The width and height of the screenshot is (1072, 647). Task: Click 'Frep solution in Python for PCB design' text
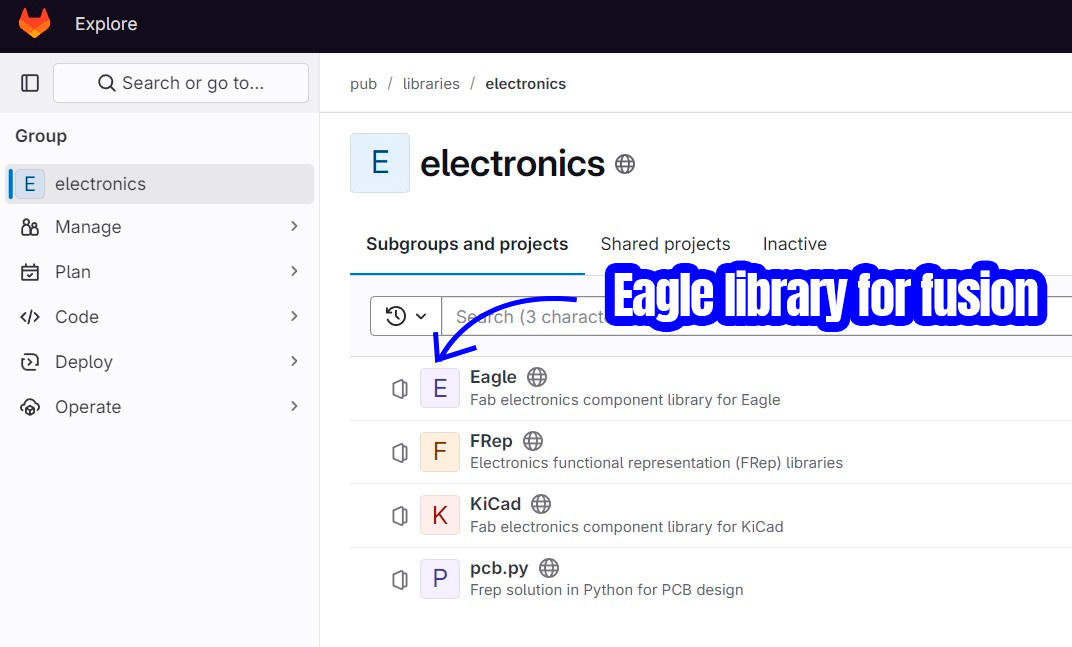point(606,590)
